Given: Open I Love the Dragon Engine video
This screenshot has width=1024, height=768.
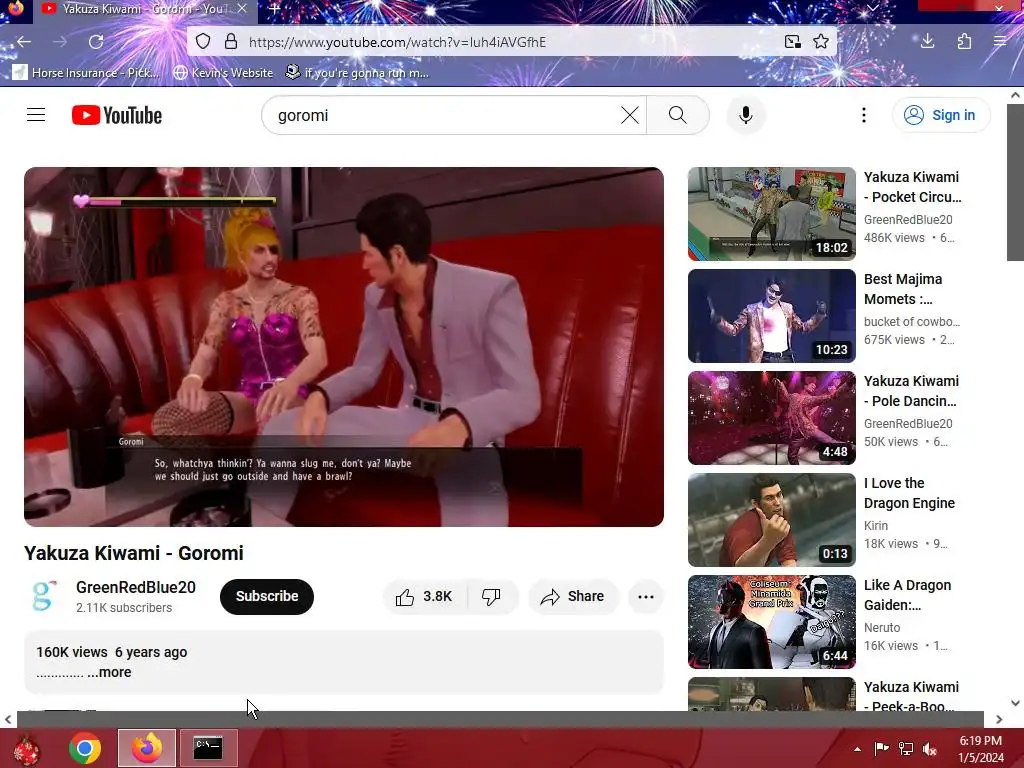Looking at the screenshot, I should coord(909,493).
